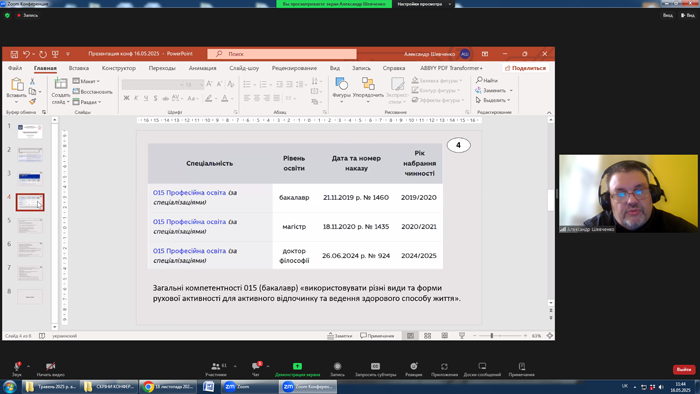This screenshot has height=394, width=700.
Task: Switch to the Переходы ribbon tab
Action: pyautogui.click(x=162, y=68)
